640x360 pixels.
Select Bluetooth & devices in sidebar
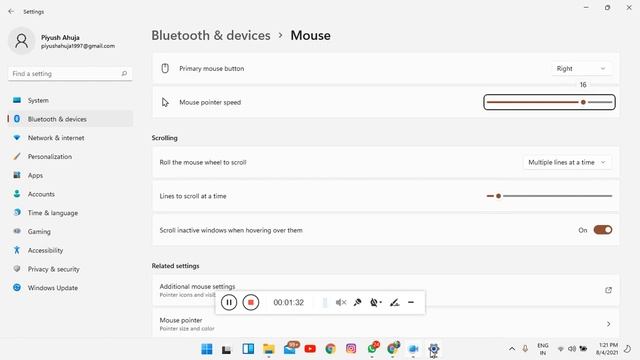point(70,119)
